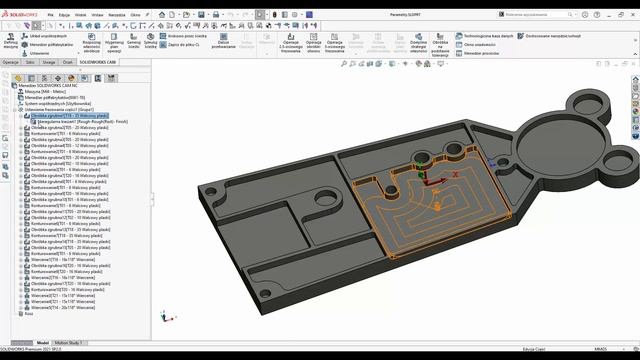Click the Edit Appearance sphere icon
The image size is (640, 360).
[x=418, y=64]
